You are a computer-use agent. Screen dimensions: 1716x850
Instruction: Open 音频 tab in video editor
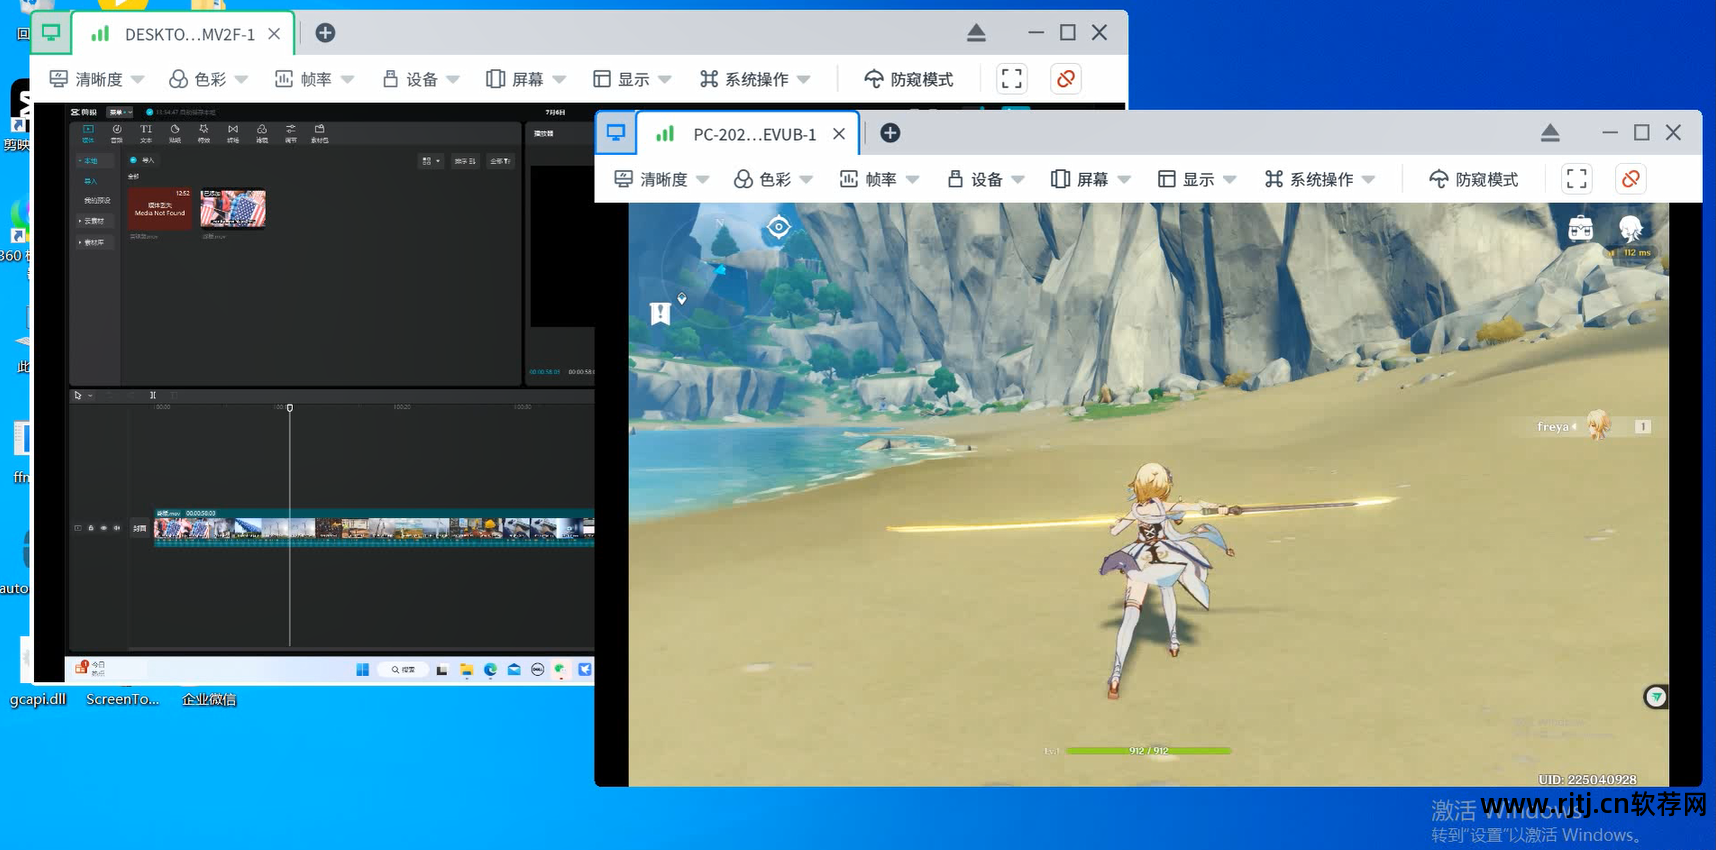coord(117,134)
